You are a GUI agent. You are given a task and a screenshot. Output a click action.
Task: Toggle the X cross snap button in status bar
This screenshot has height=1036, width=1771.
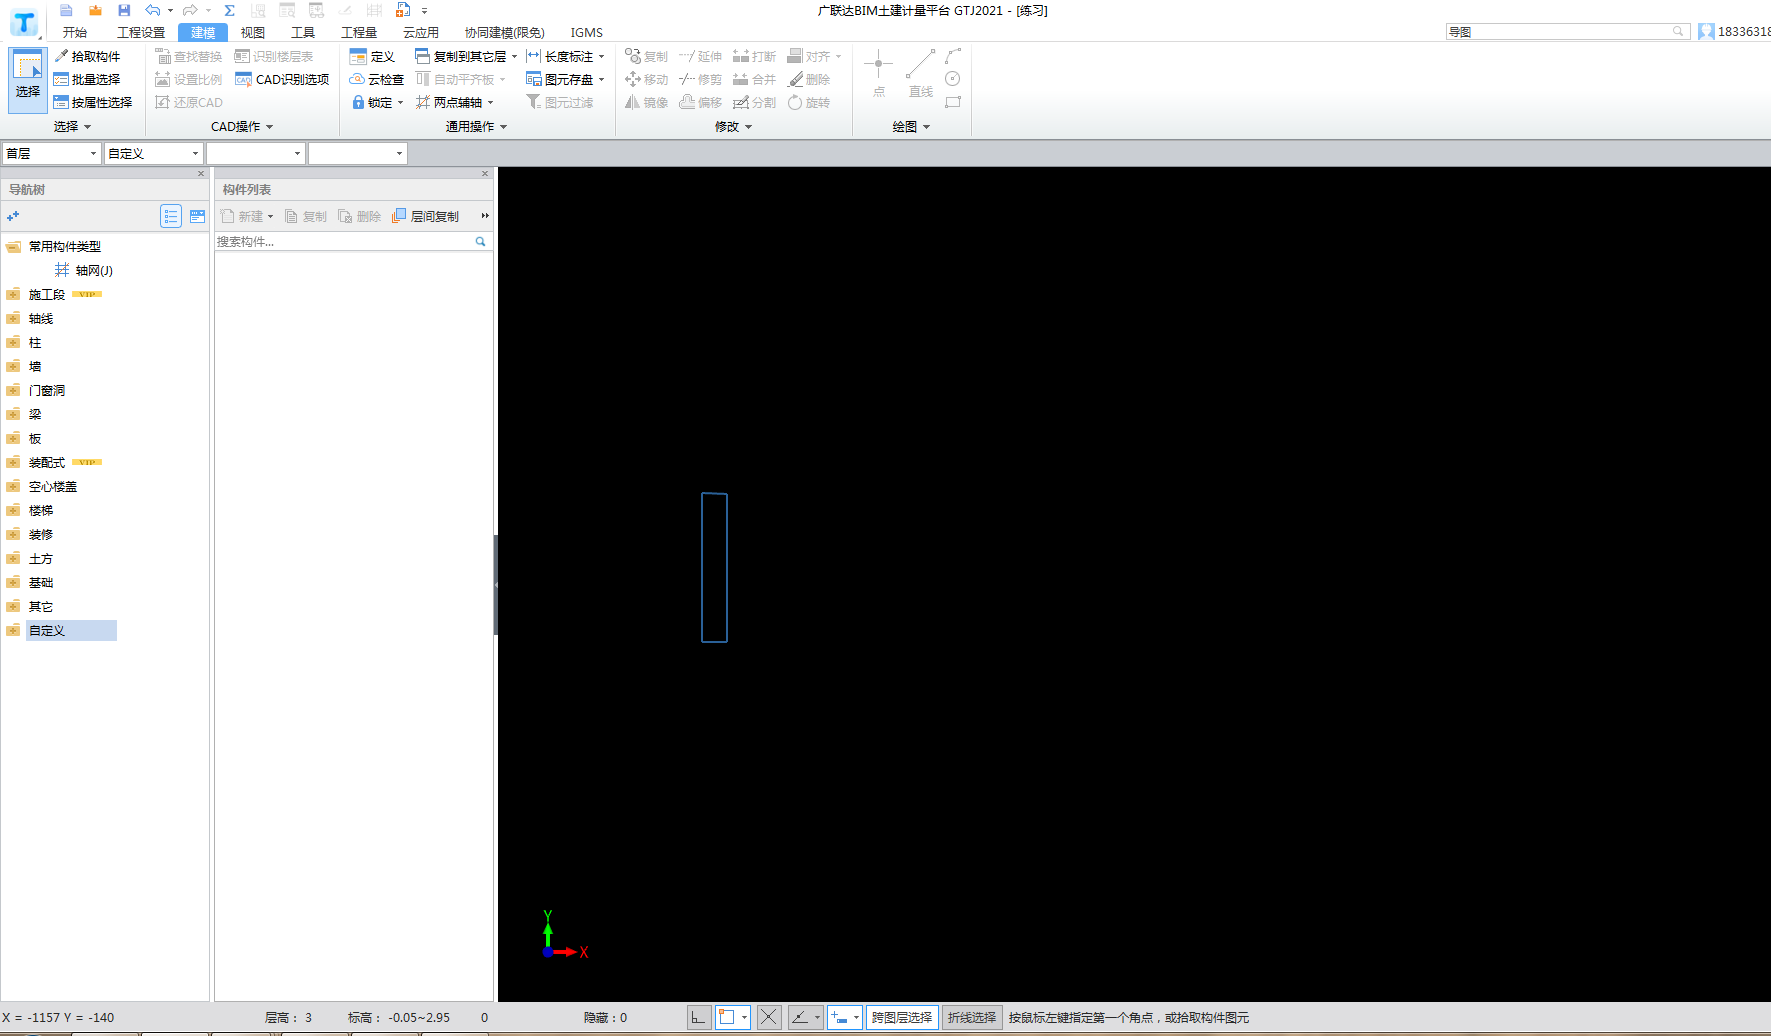[768, 1017]
